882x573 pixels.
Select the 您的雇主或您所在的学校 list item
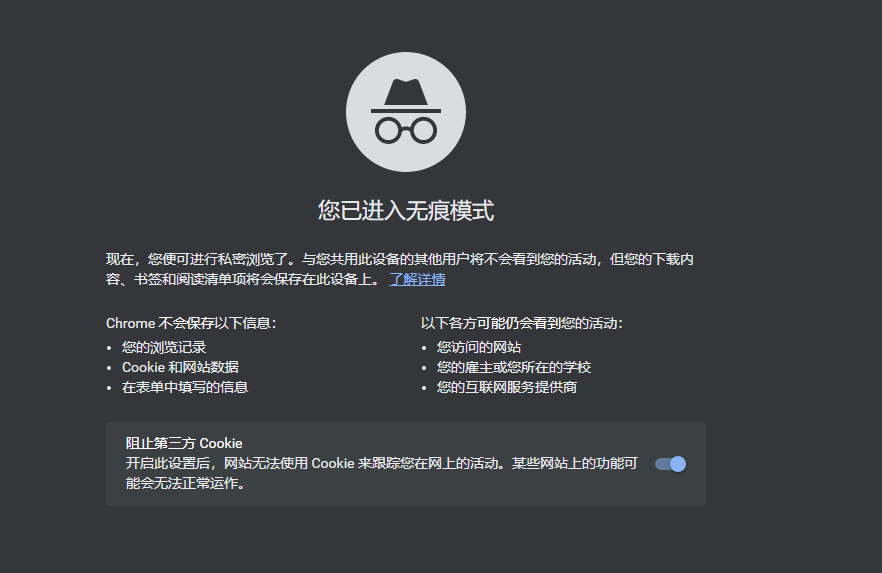[x=514, y=367]
